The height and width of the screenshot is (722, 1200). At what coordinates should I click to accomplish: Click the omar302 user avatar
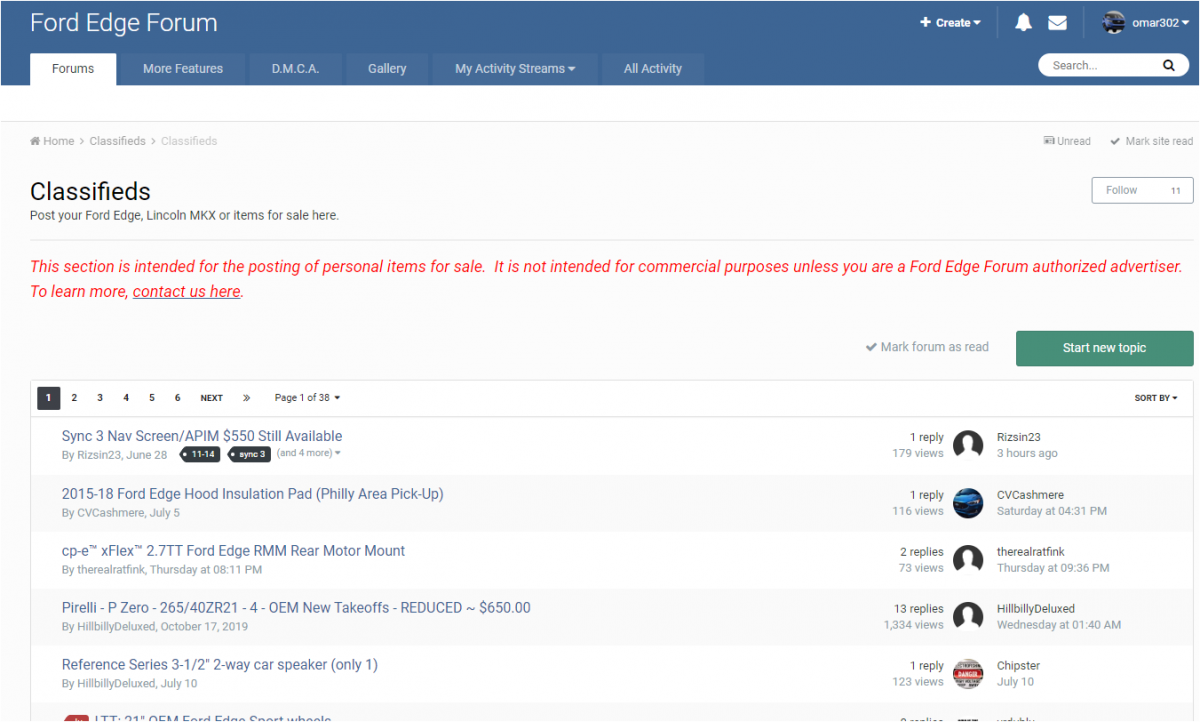coord(1114,23)
